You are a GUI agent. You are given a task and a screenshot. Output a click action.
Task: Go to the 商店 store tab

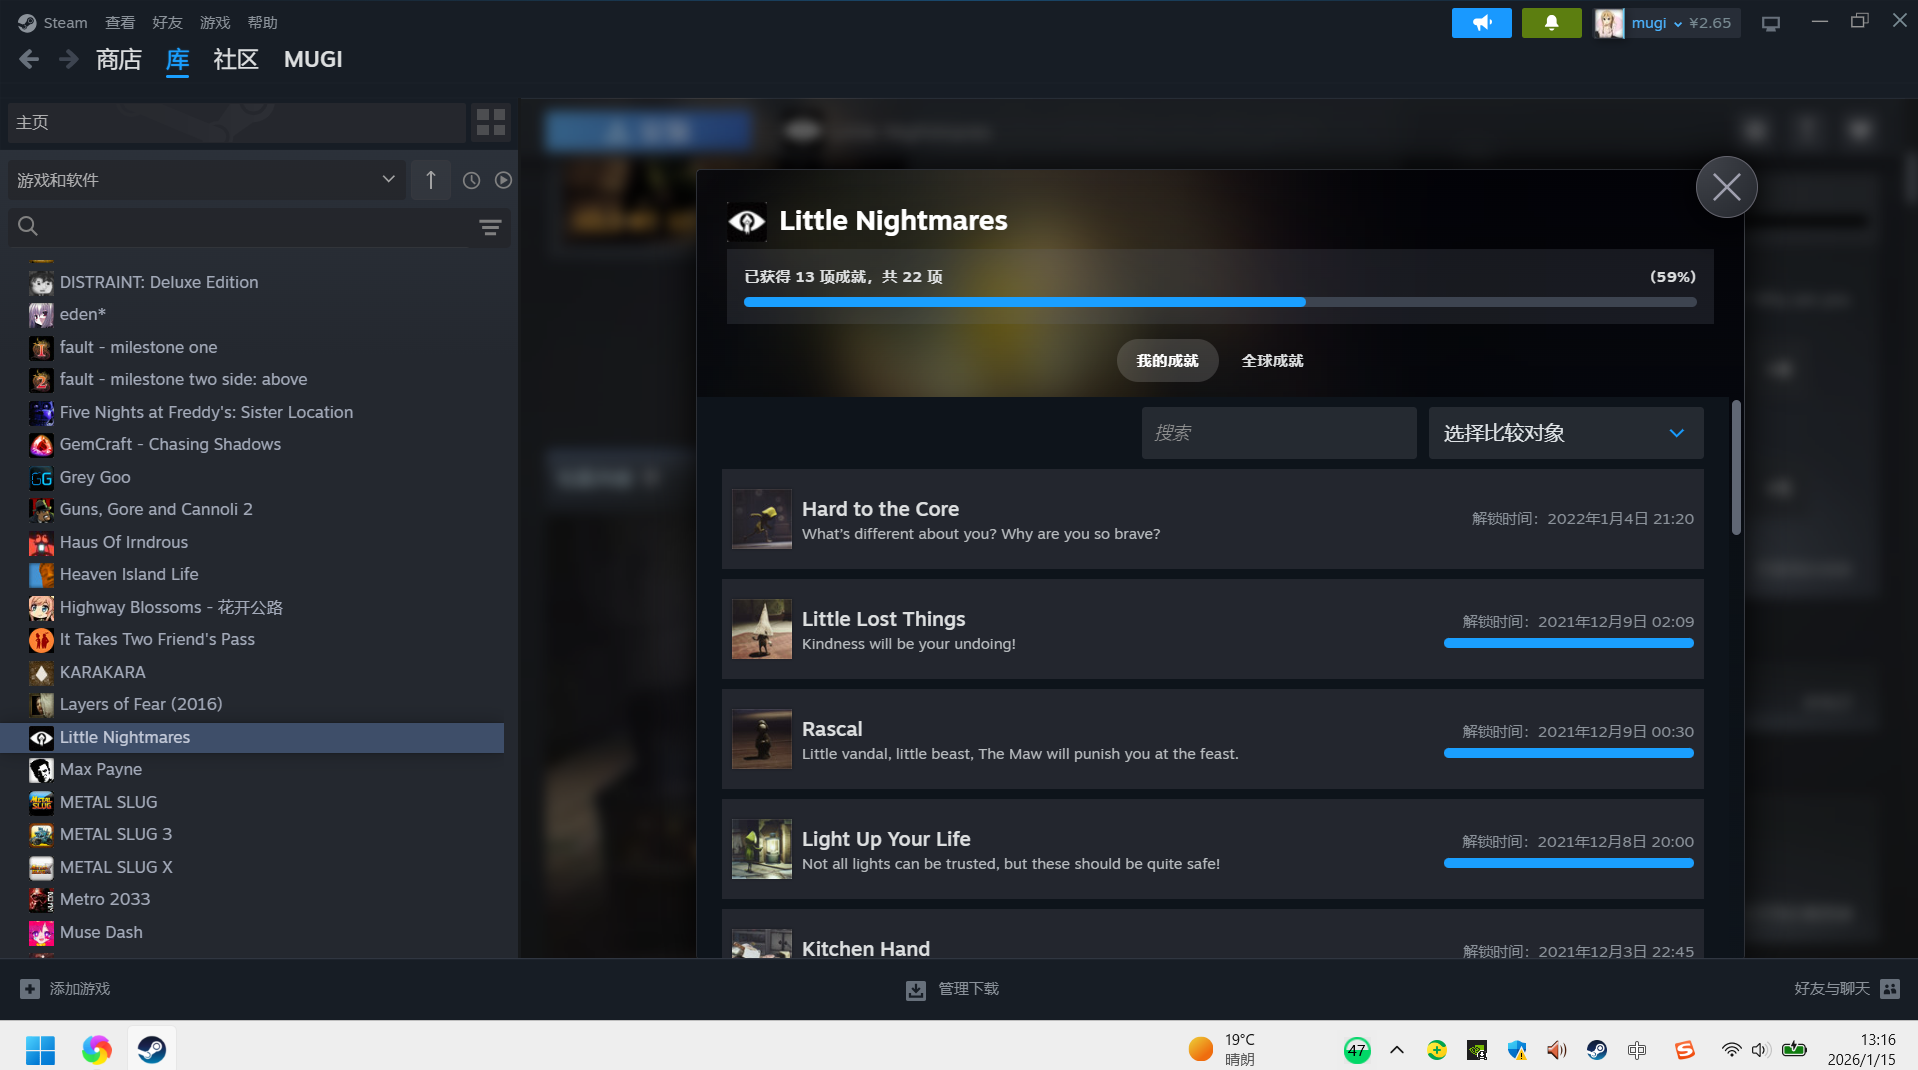pos(119,60)
